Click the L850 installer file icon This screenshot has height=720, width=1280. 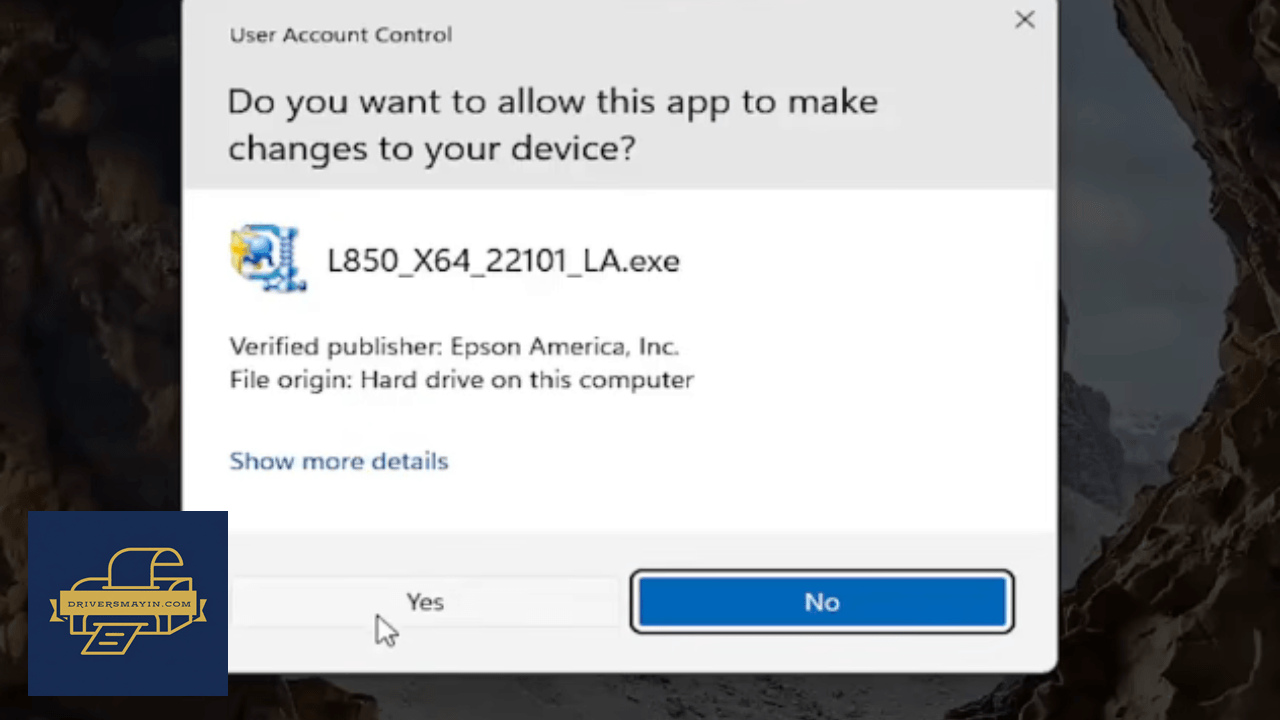click(268, 258)
